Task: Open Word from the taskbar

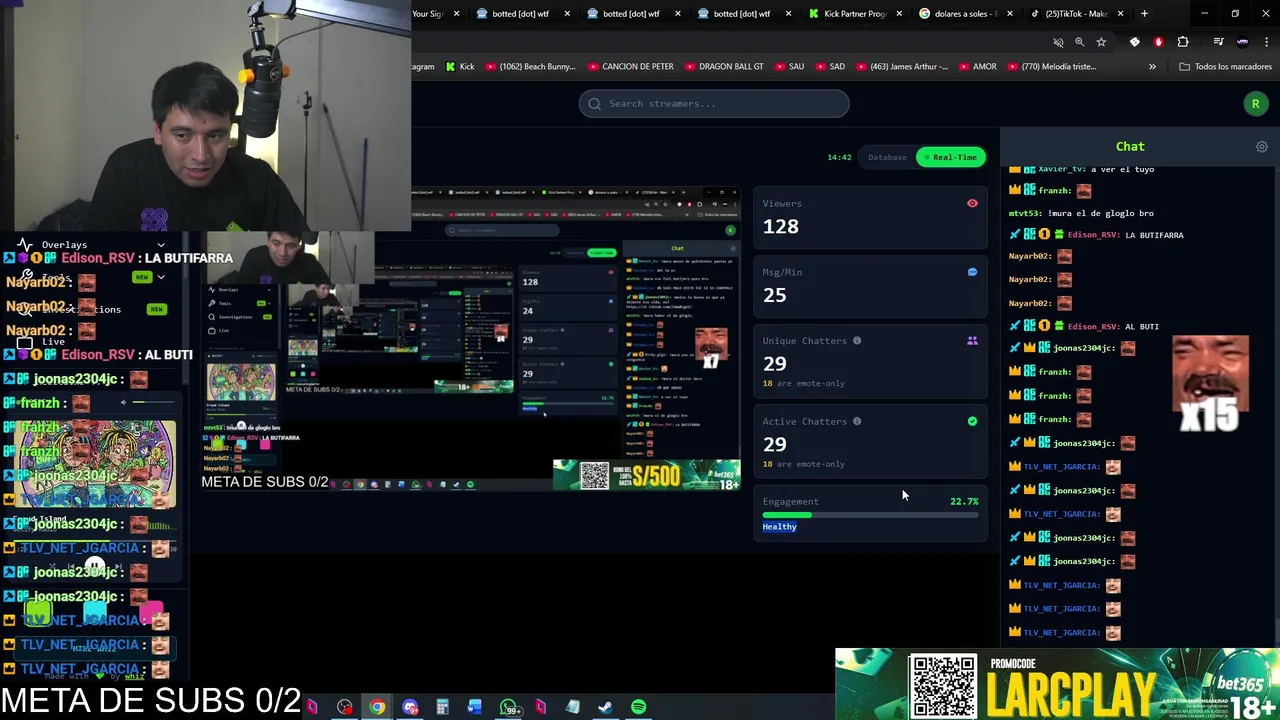Action: tap(475, 708)
